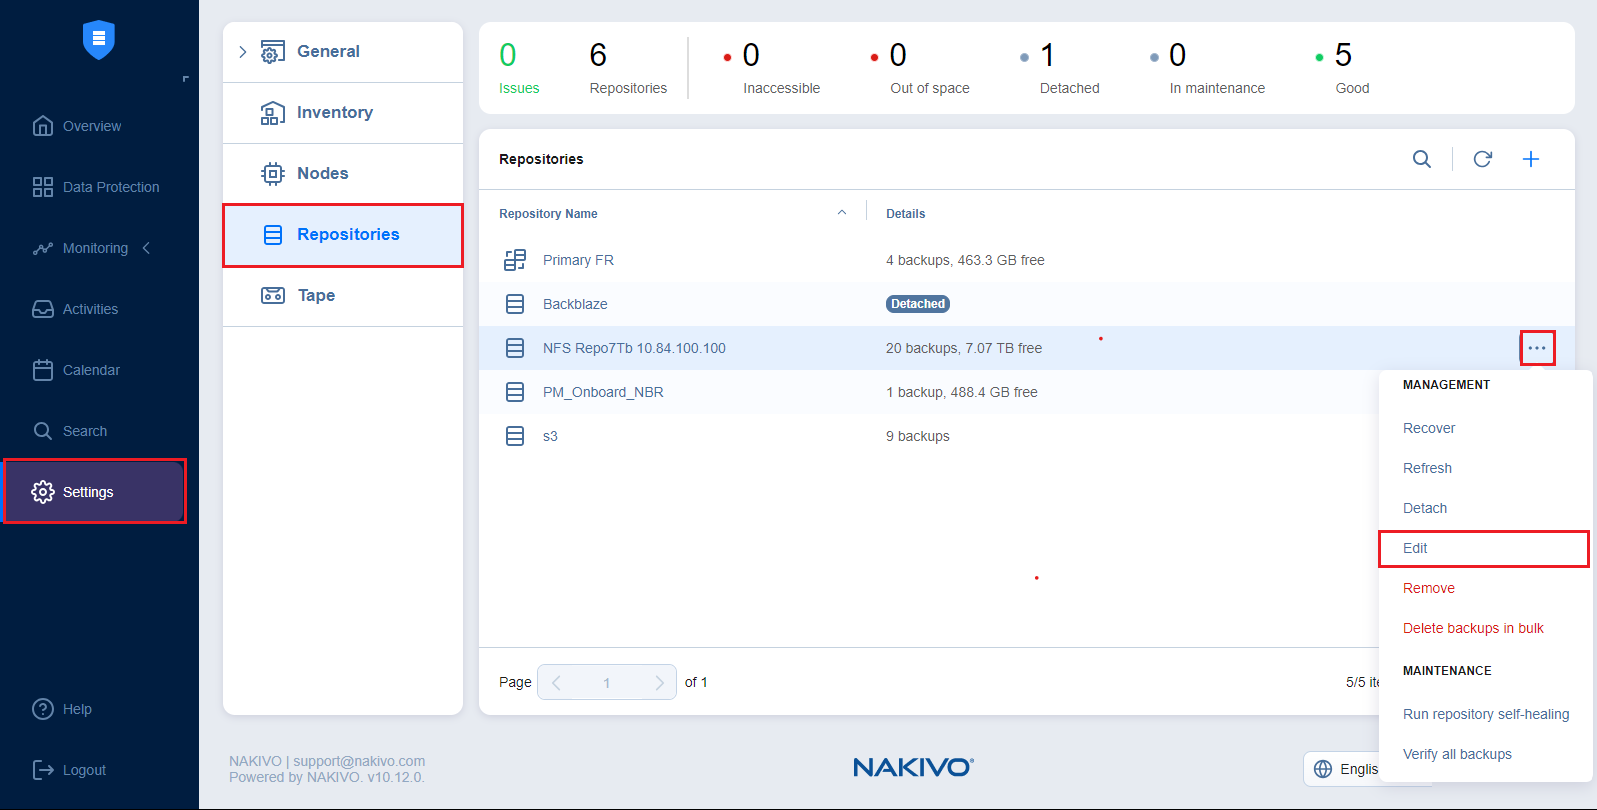Run repository self-healing
This screenshot has height=810, width=1597.
pyautogui.click(x=1485, y=714)
